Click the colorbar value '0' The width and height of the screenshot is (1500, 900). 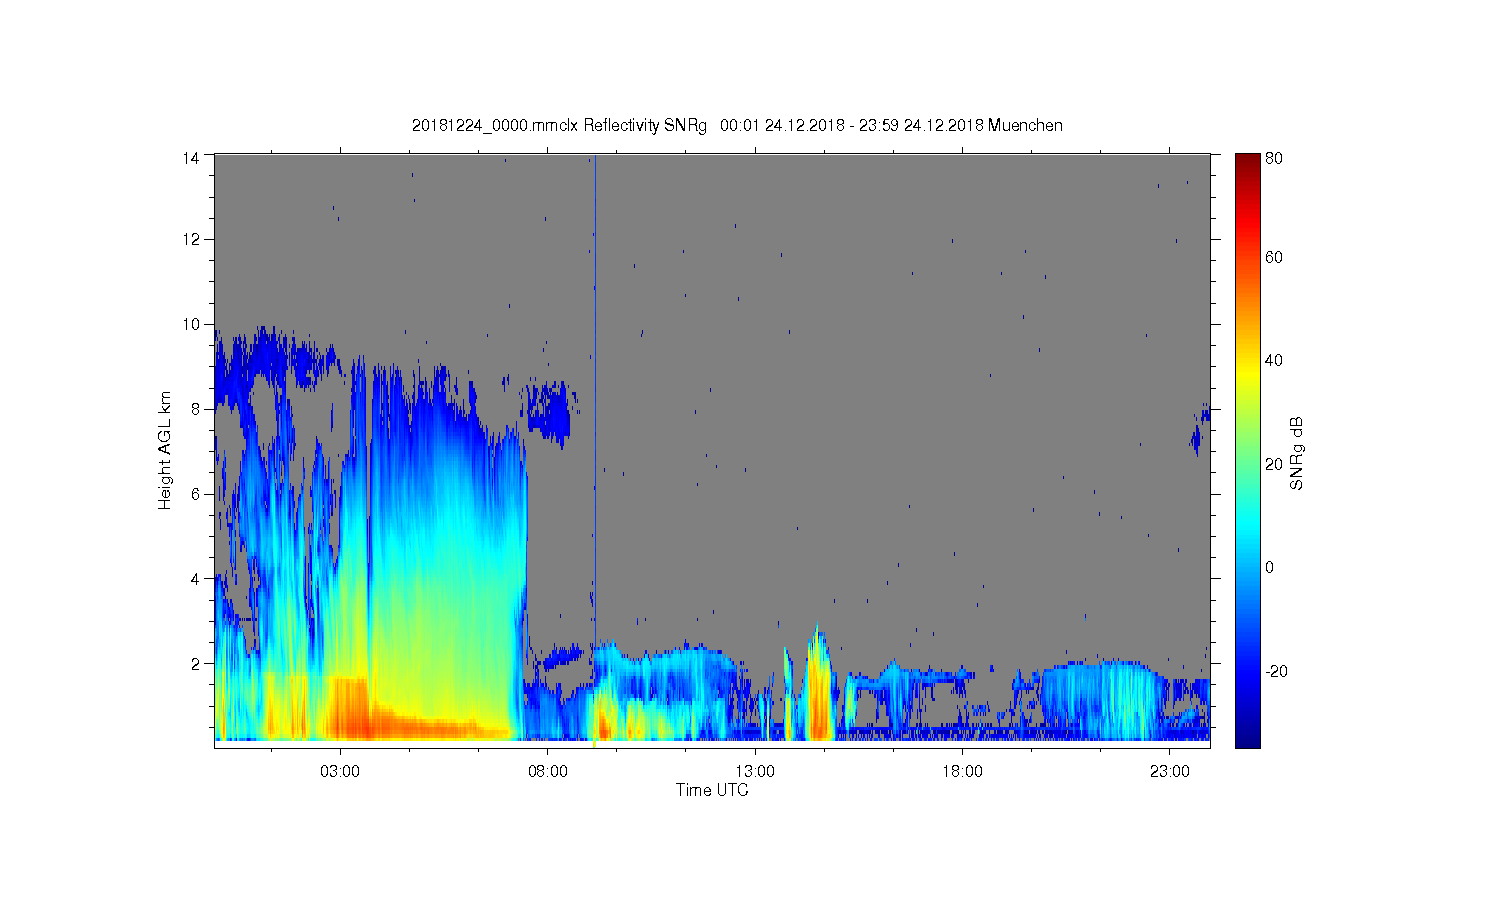(x=1270, y=567)
